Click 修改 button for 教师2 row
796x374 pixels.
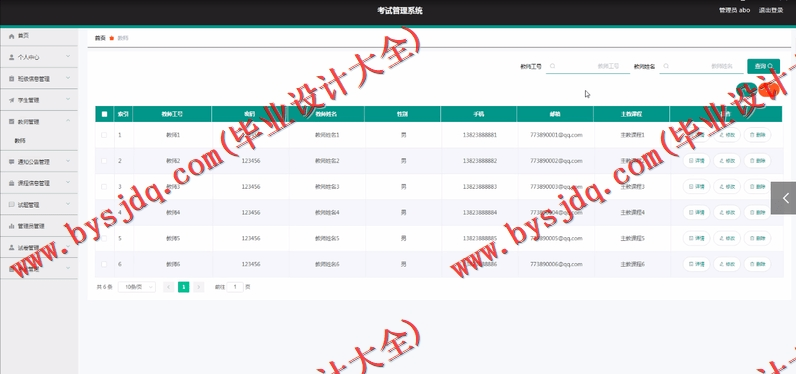pyautogui.click(x=727, y=161)
